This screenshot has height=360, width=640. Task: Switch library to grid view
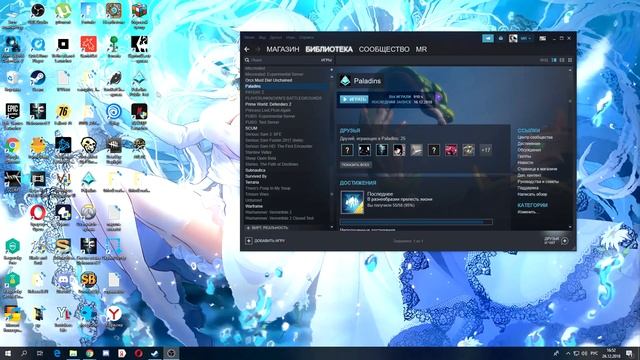coord(570,60)
